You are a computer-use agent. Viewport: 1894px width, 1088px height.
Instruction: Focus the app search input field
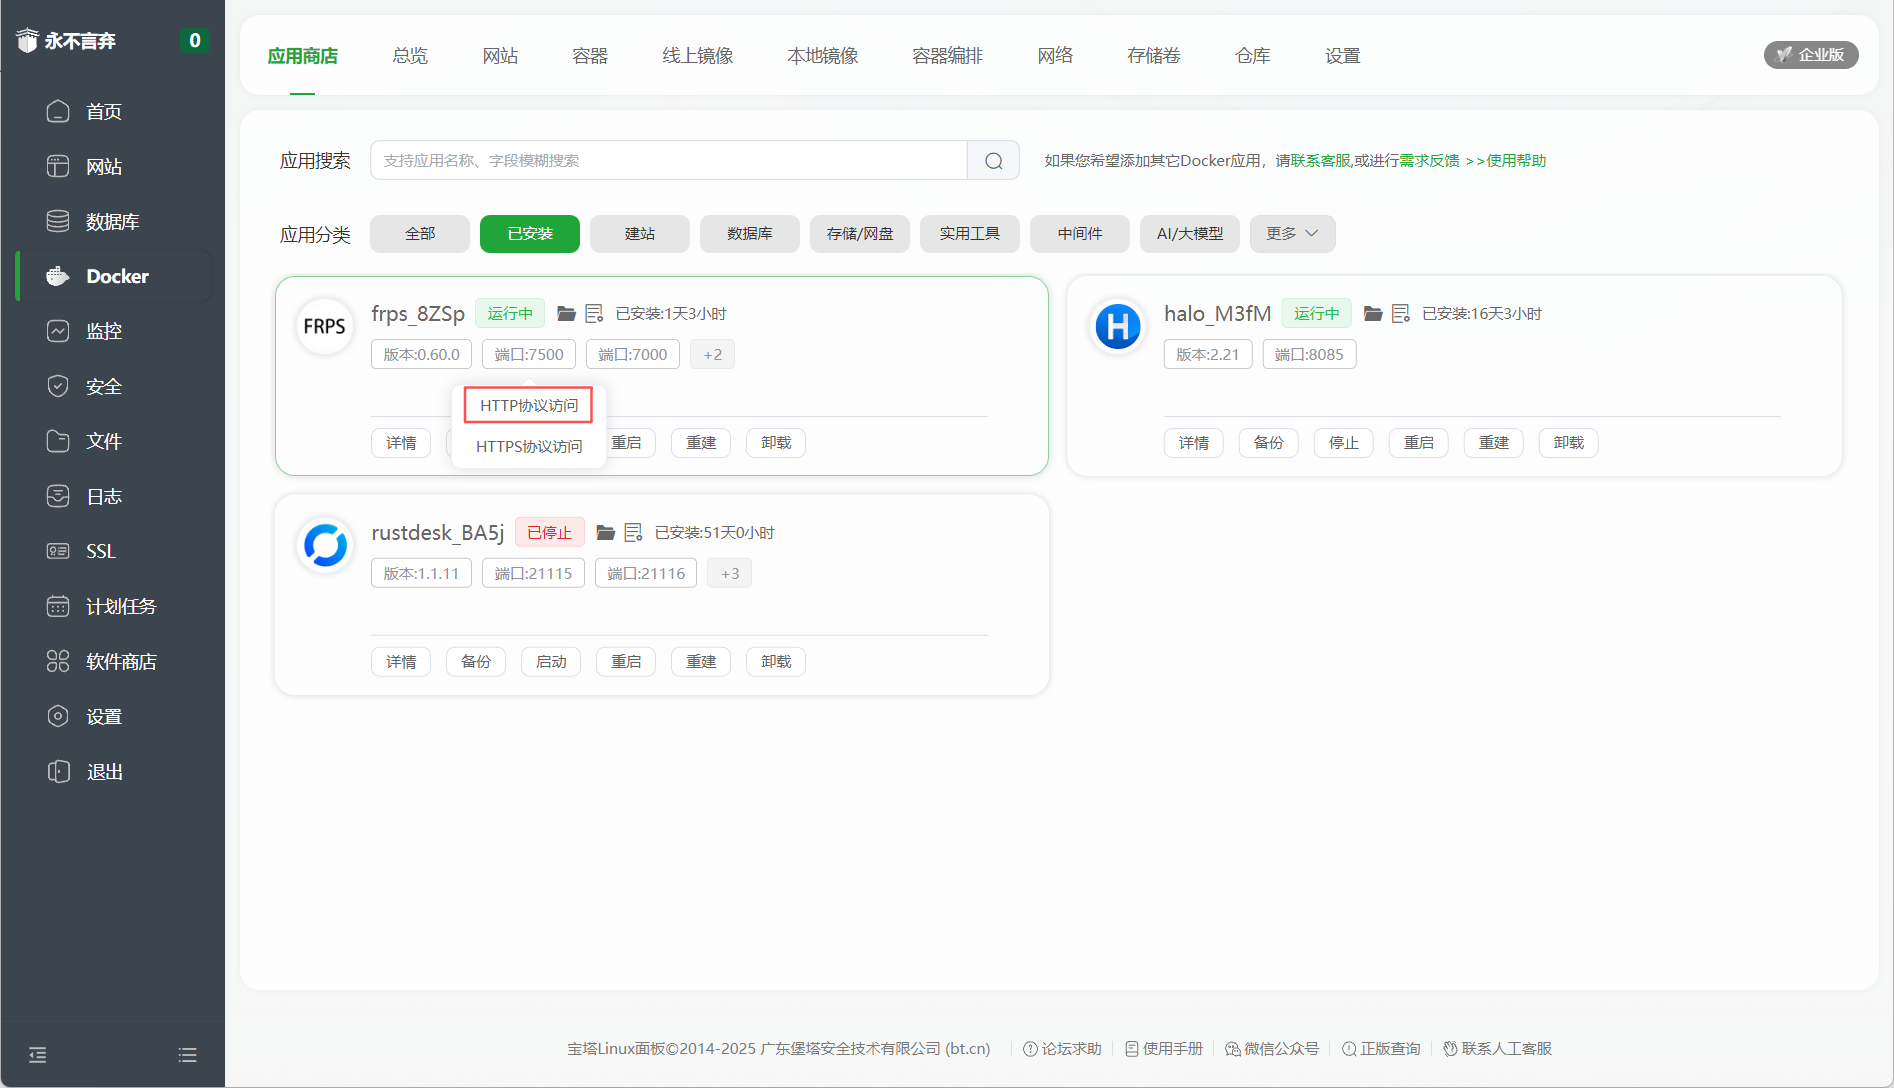pyautogui.click(x=668, y=161)
